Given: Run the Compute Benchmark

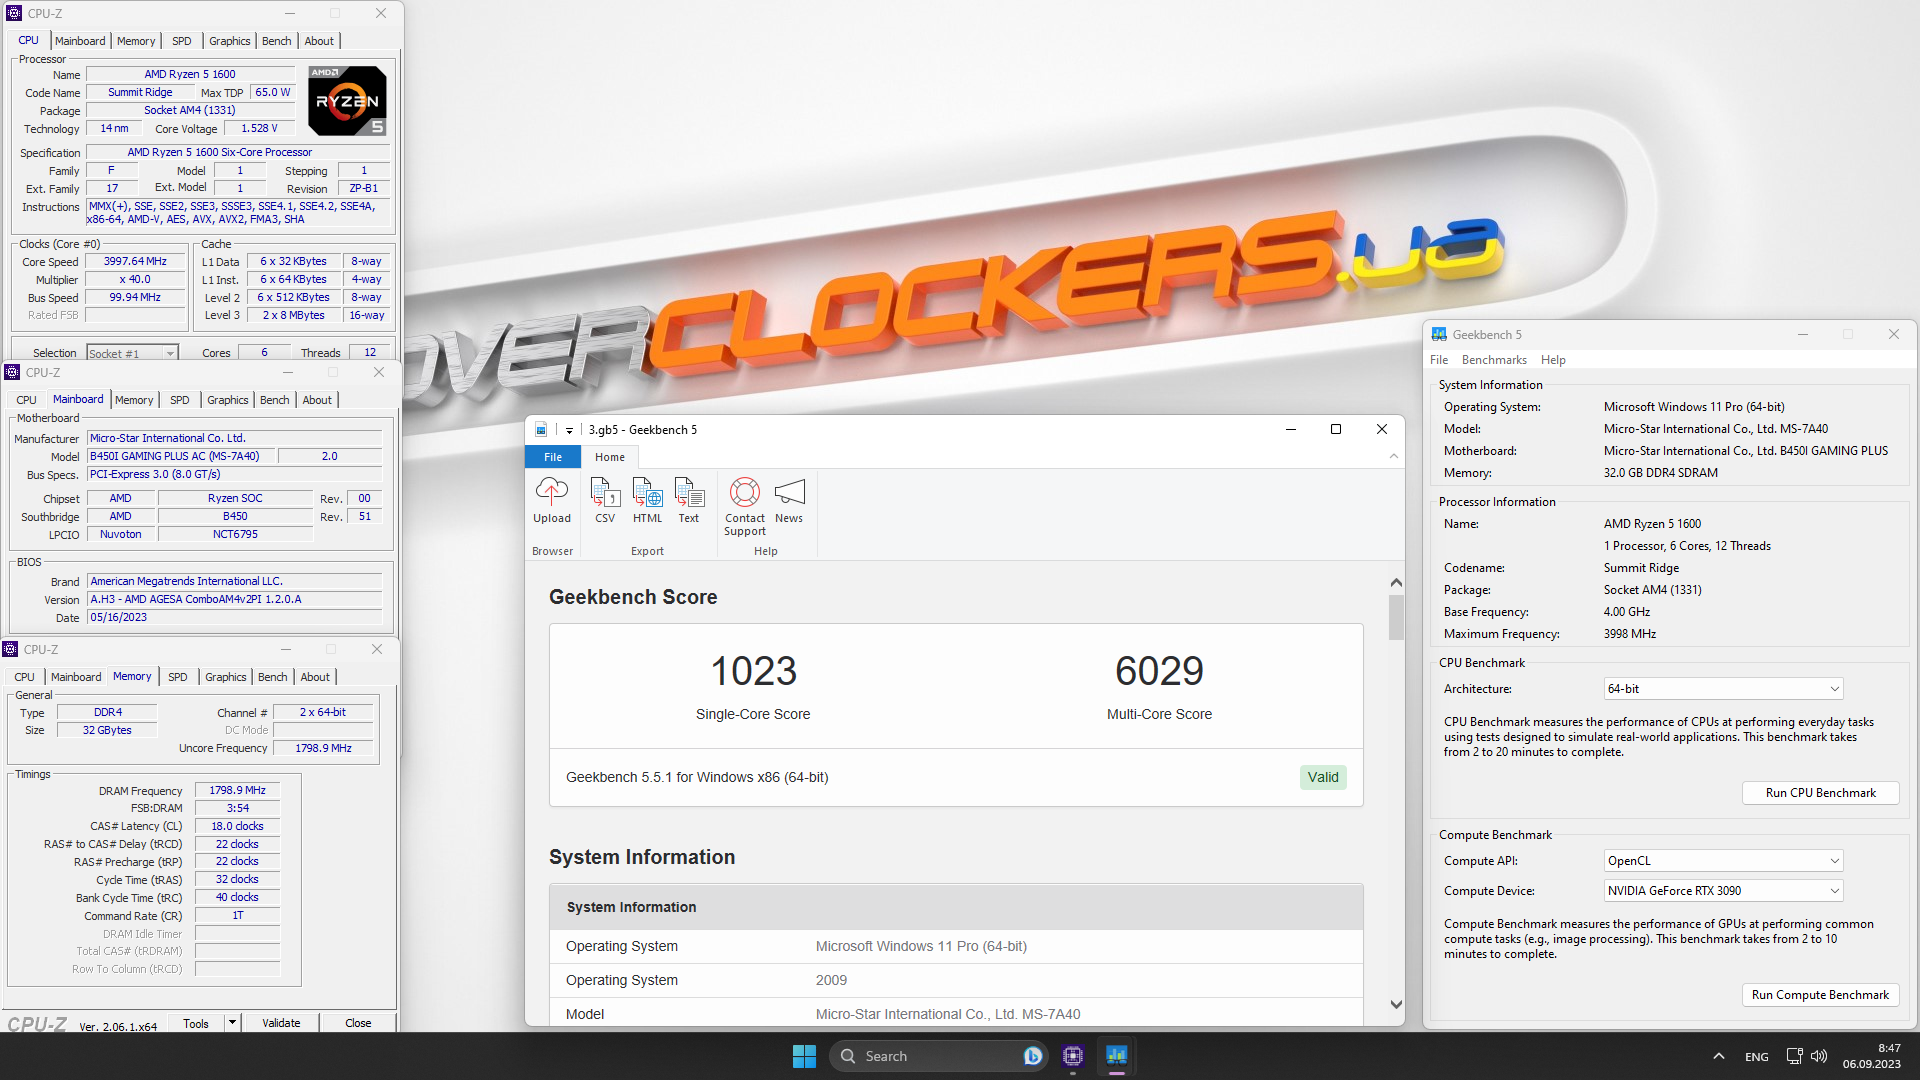Looking at the screenshot, I should coord(1820,995).
